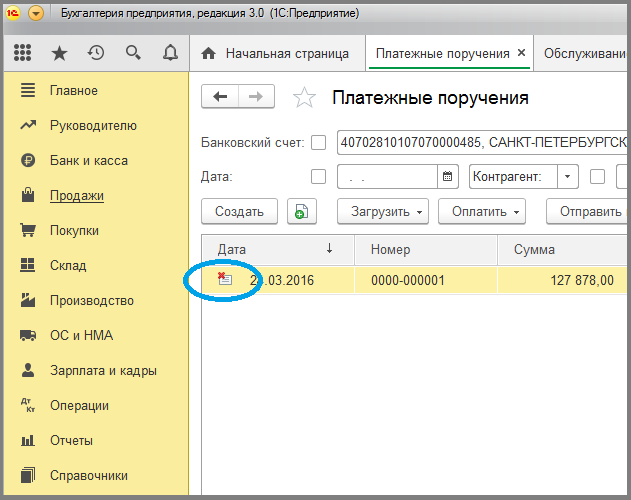Click the bar chart icon for Отчеты
The image size is (631, 500).
28,440
